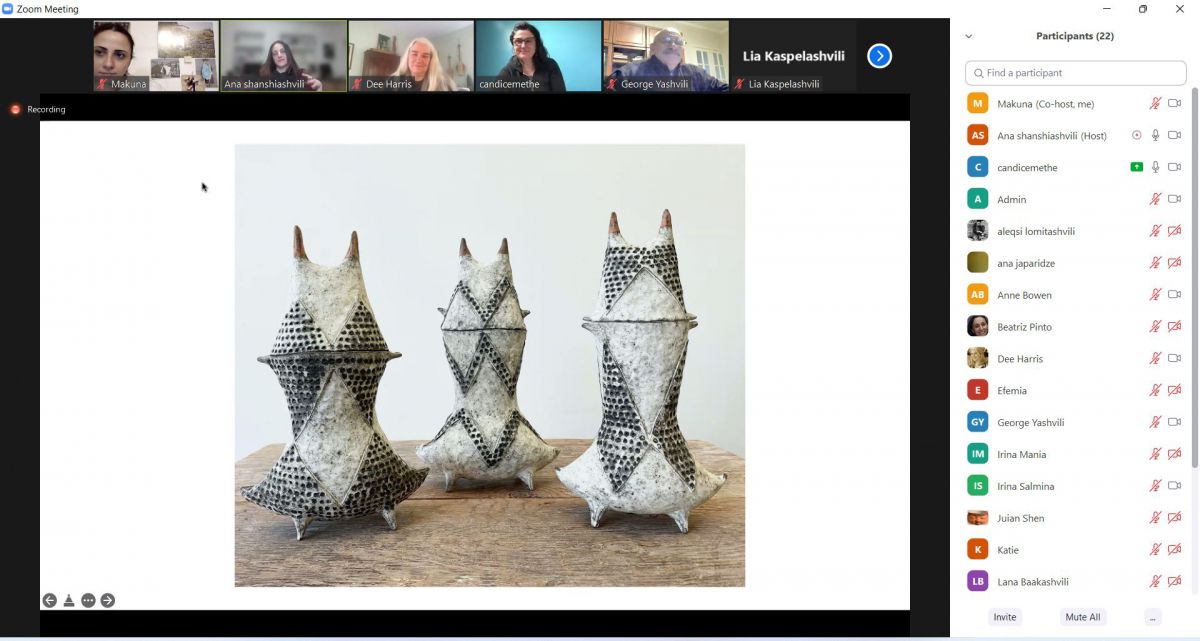
Task: Click the Find a participant search box
Action: coord(1075,73)
